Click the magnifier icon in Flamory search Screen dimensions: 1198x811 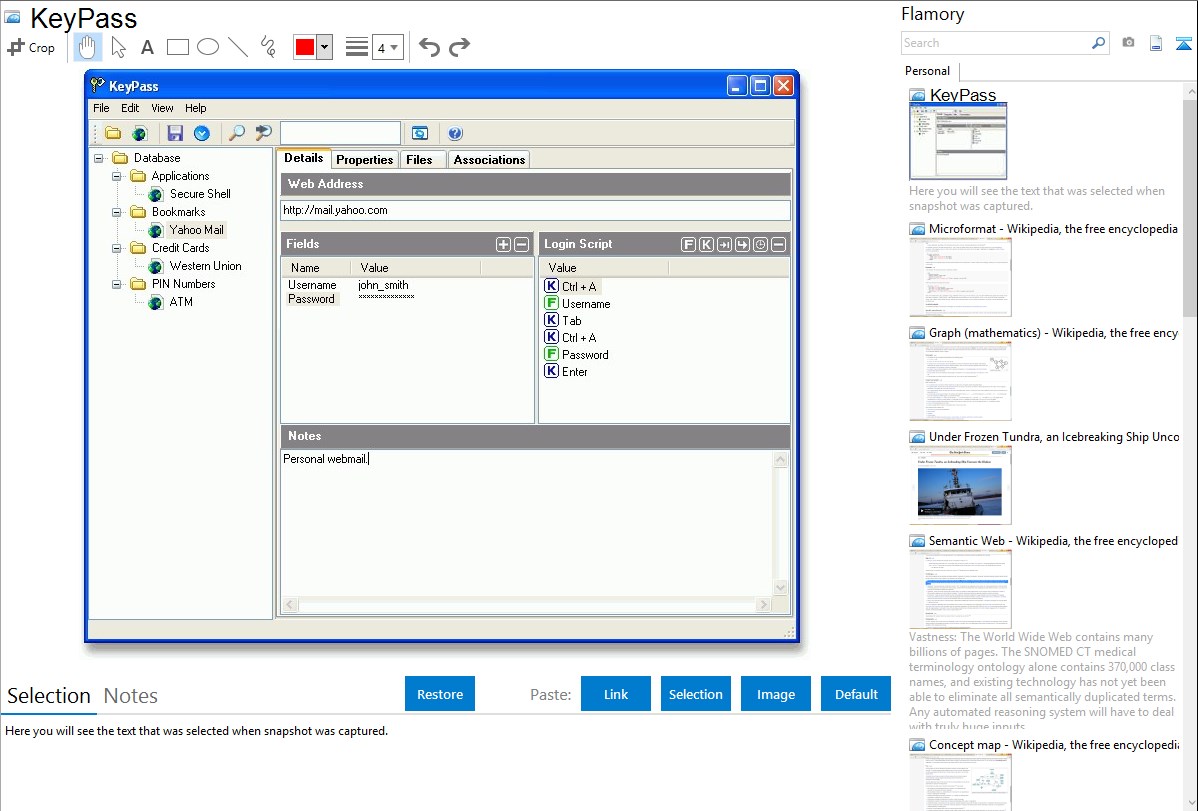(1099, 43)
